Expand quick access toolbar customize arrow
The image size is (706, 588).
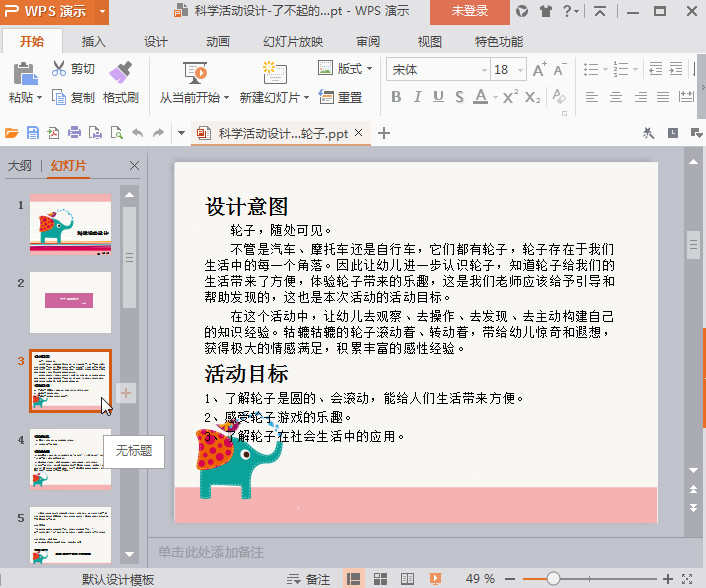pyautogui.click(x=181, y=133)
